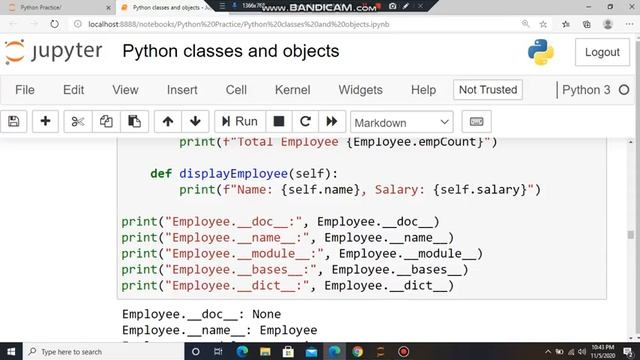Screen dimensions: 640x360
Task: Click the localhost address bar
Action: tap(239, 24)
